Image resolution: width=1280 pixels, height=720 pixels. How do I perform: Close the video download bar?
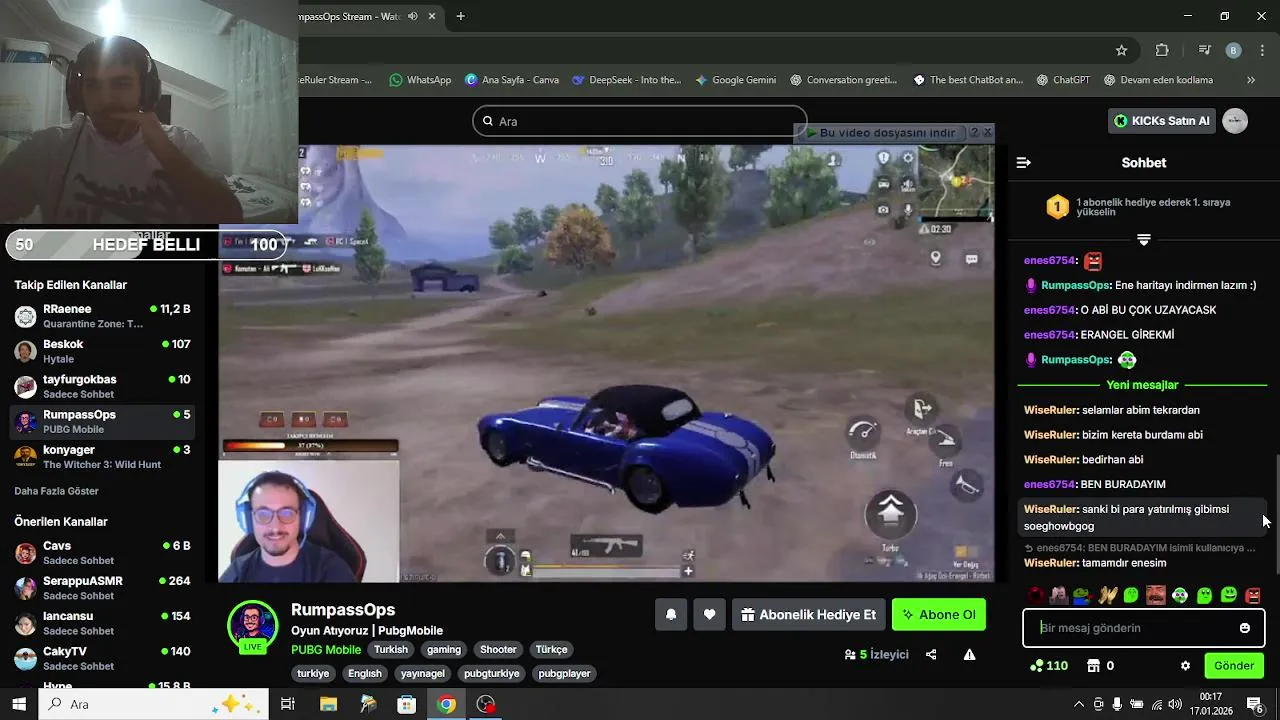pyautogui.click(x=988, y=132)
